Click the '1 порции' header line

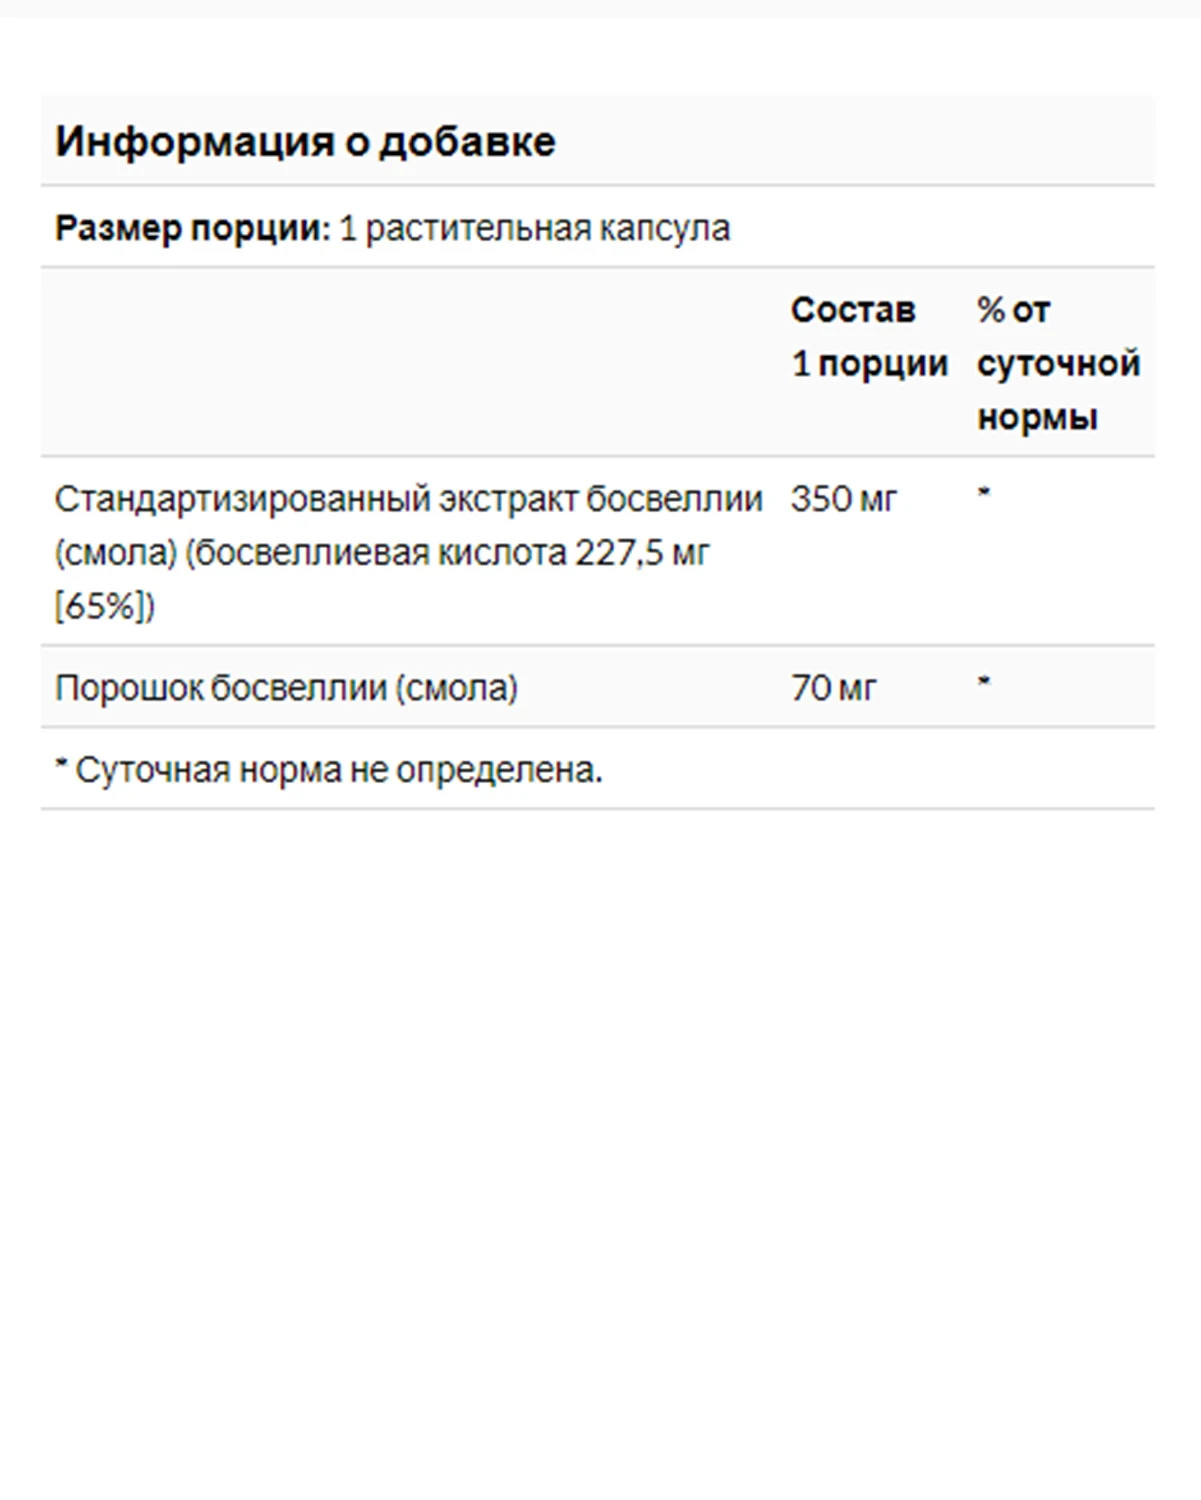tap(870, 363)
